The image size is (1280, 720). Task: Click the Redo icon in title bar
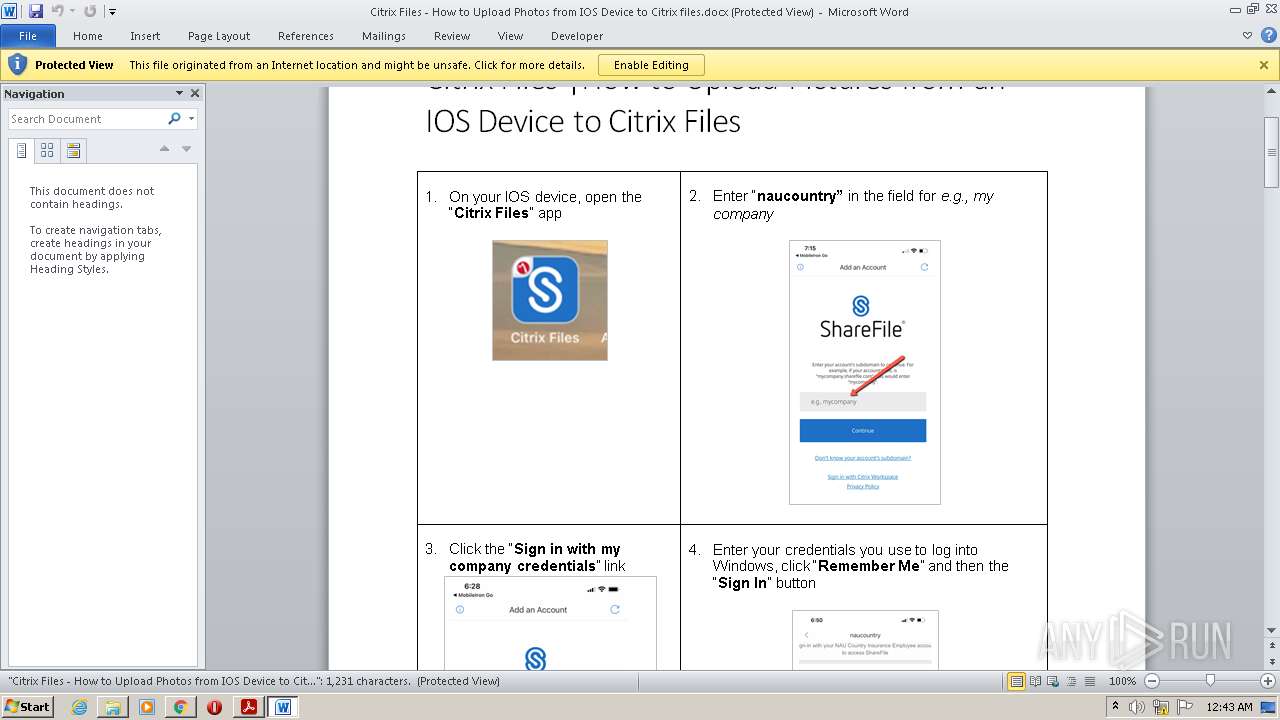pyautogui.click(x=90, y=11)
